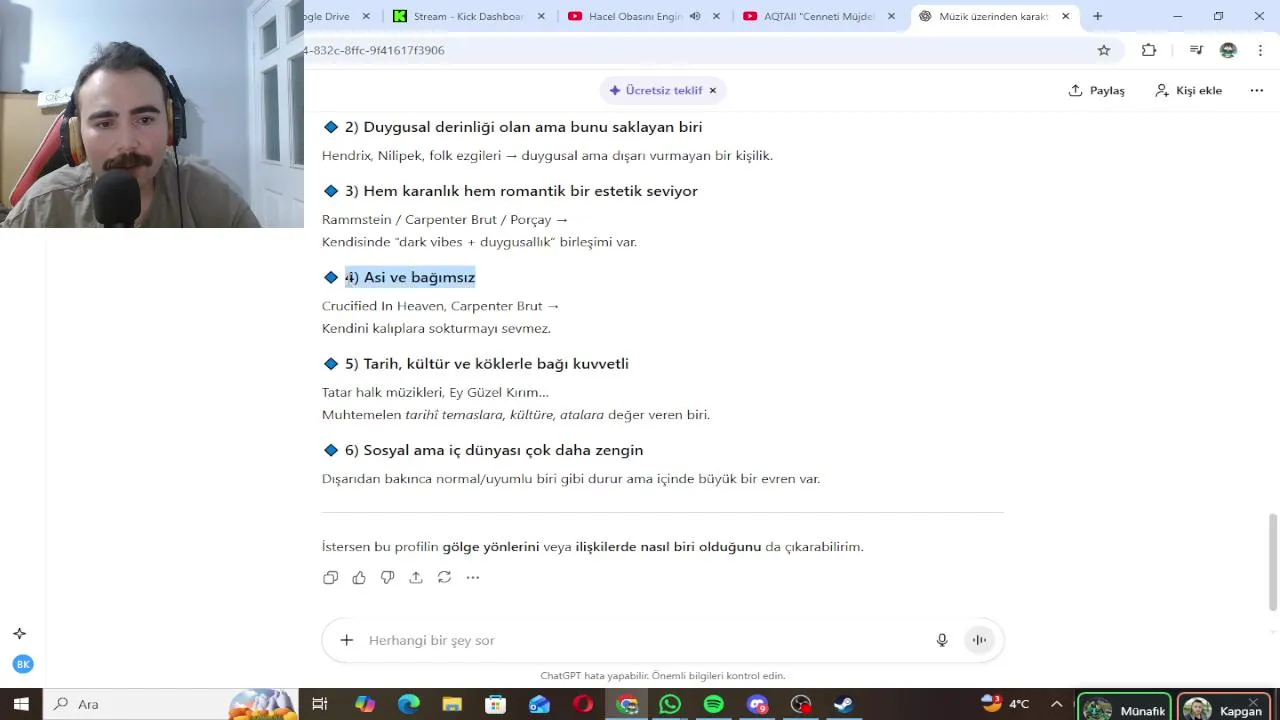This screenshot has width=1280, height=720.
Task: Attach a file with plus icon
Action: pos(346,640)
